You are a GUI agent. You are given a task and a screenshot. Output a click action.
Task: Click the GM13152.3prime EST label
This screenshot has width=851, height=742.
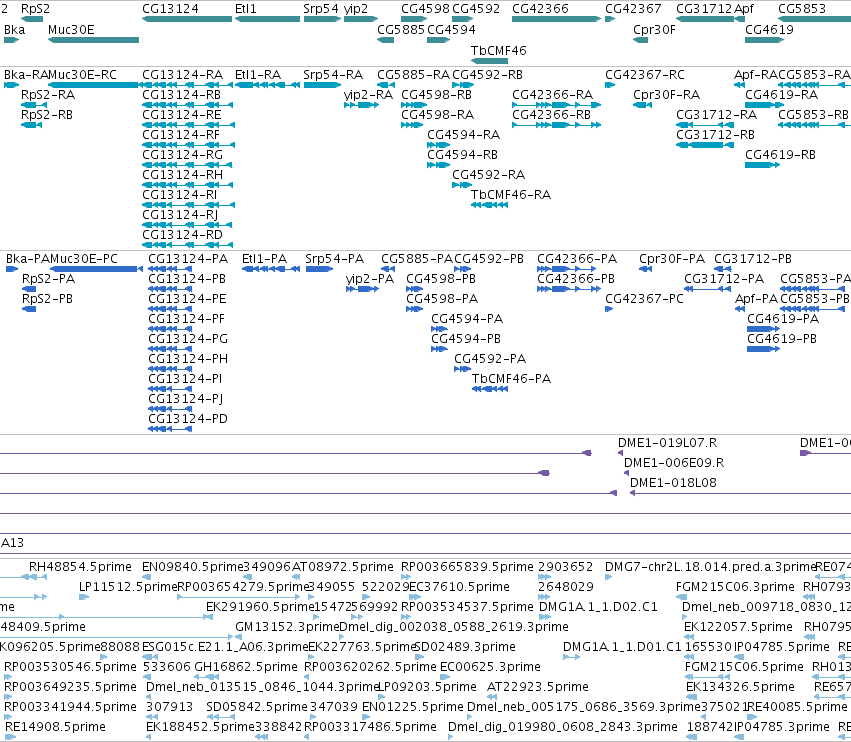tap(287, 627)
